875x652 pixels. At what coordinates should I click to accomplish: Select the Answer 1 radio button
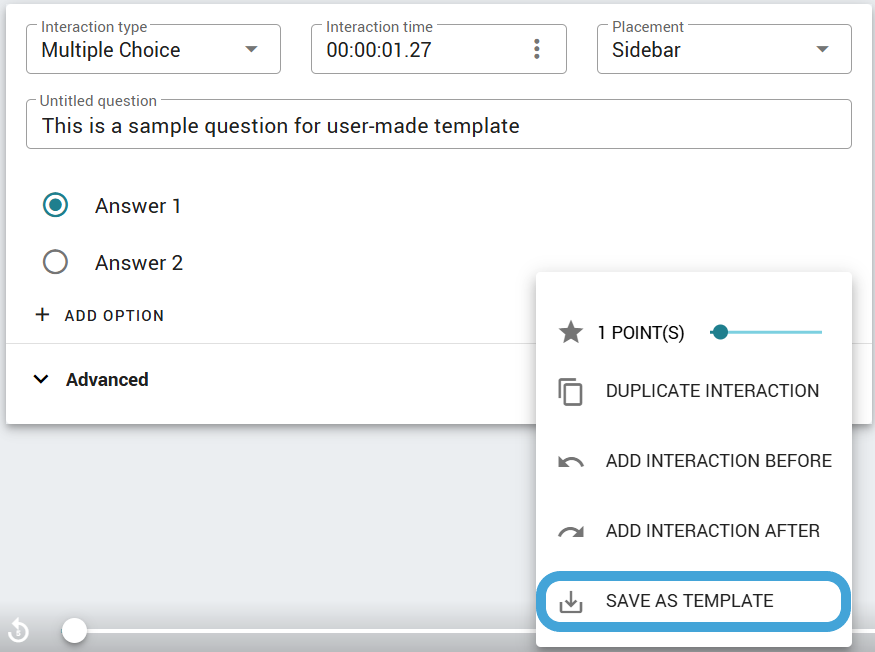tap(55, 205)
